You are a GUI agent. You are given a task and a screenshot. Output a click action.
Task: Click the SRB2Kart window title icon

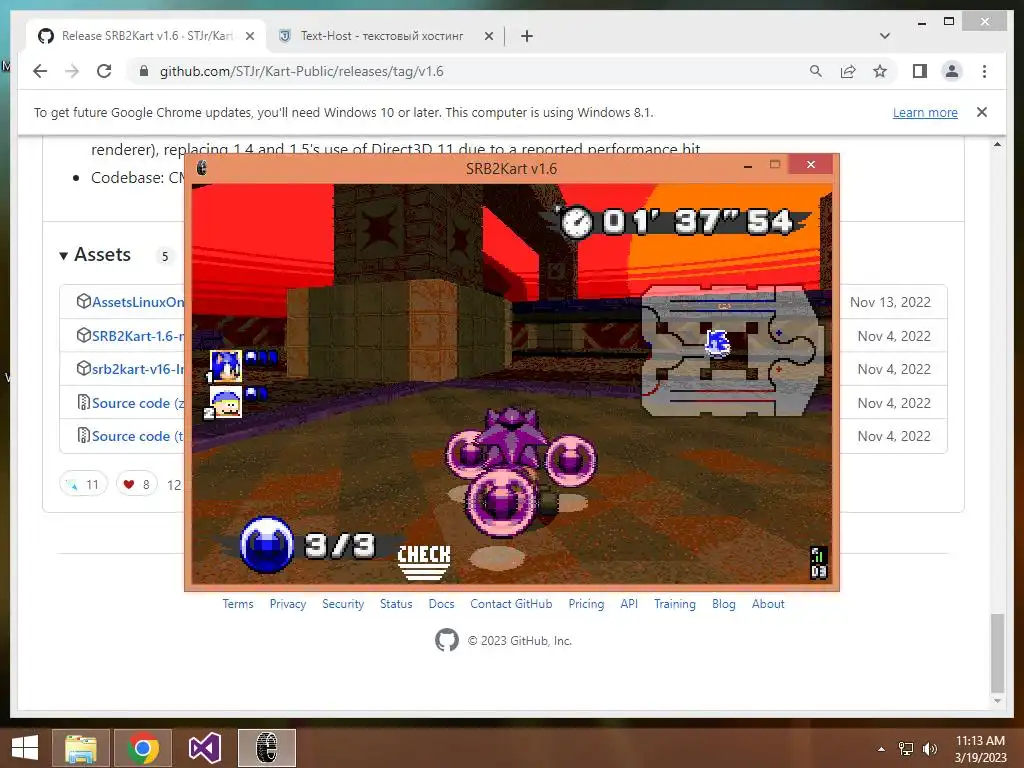tap(202, 168)
